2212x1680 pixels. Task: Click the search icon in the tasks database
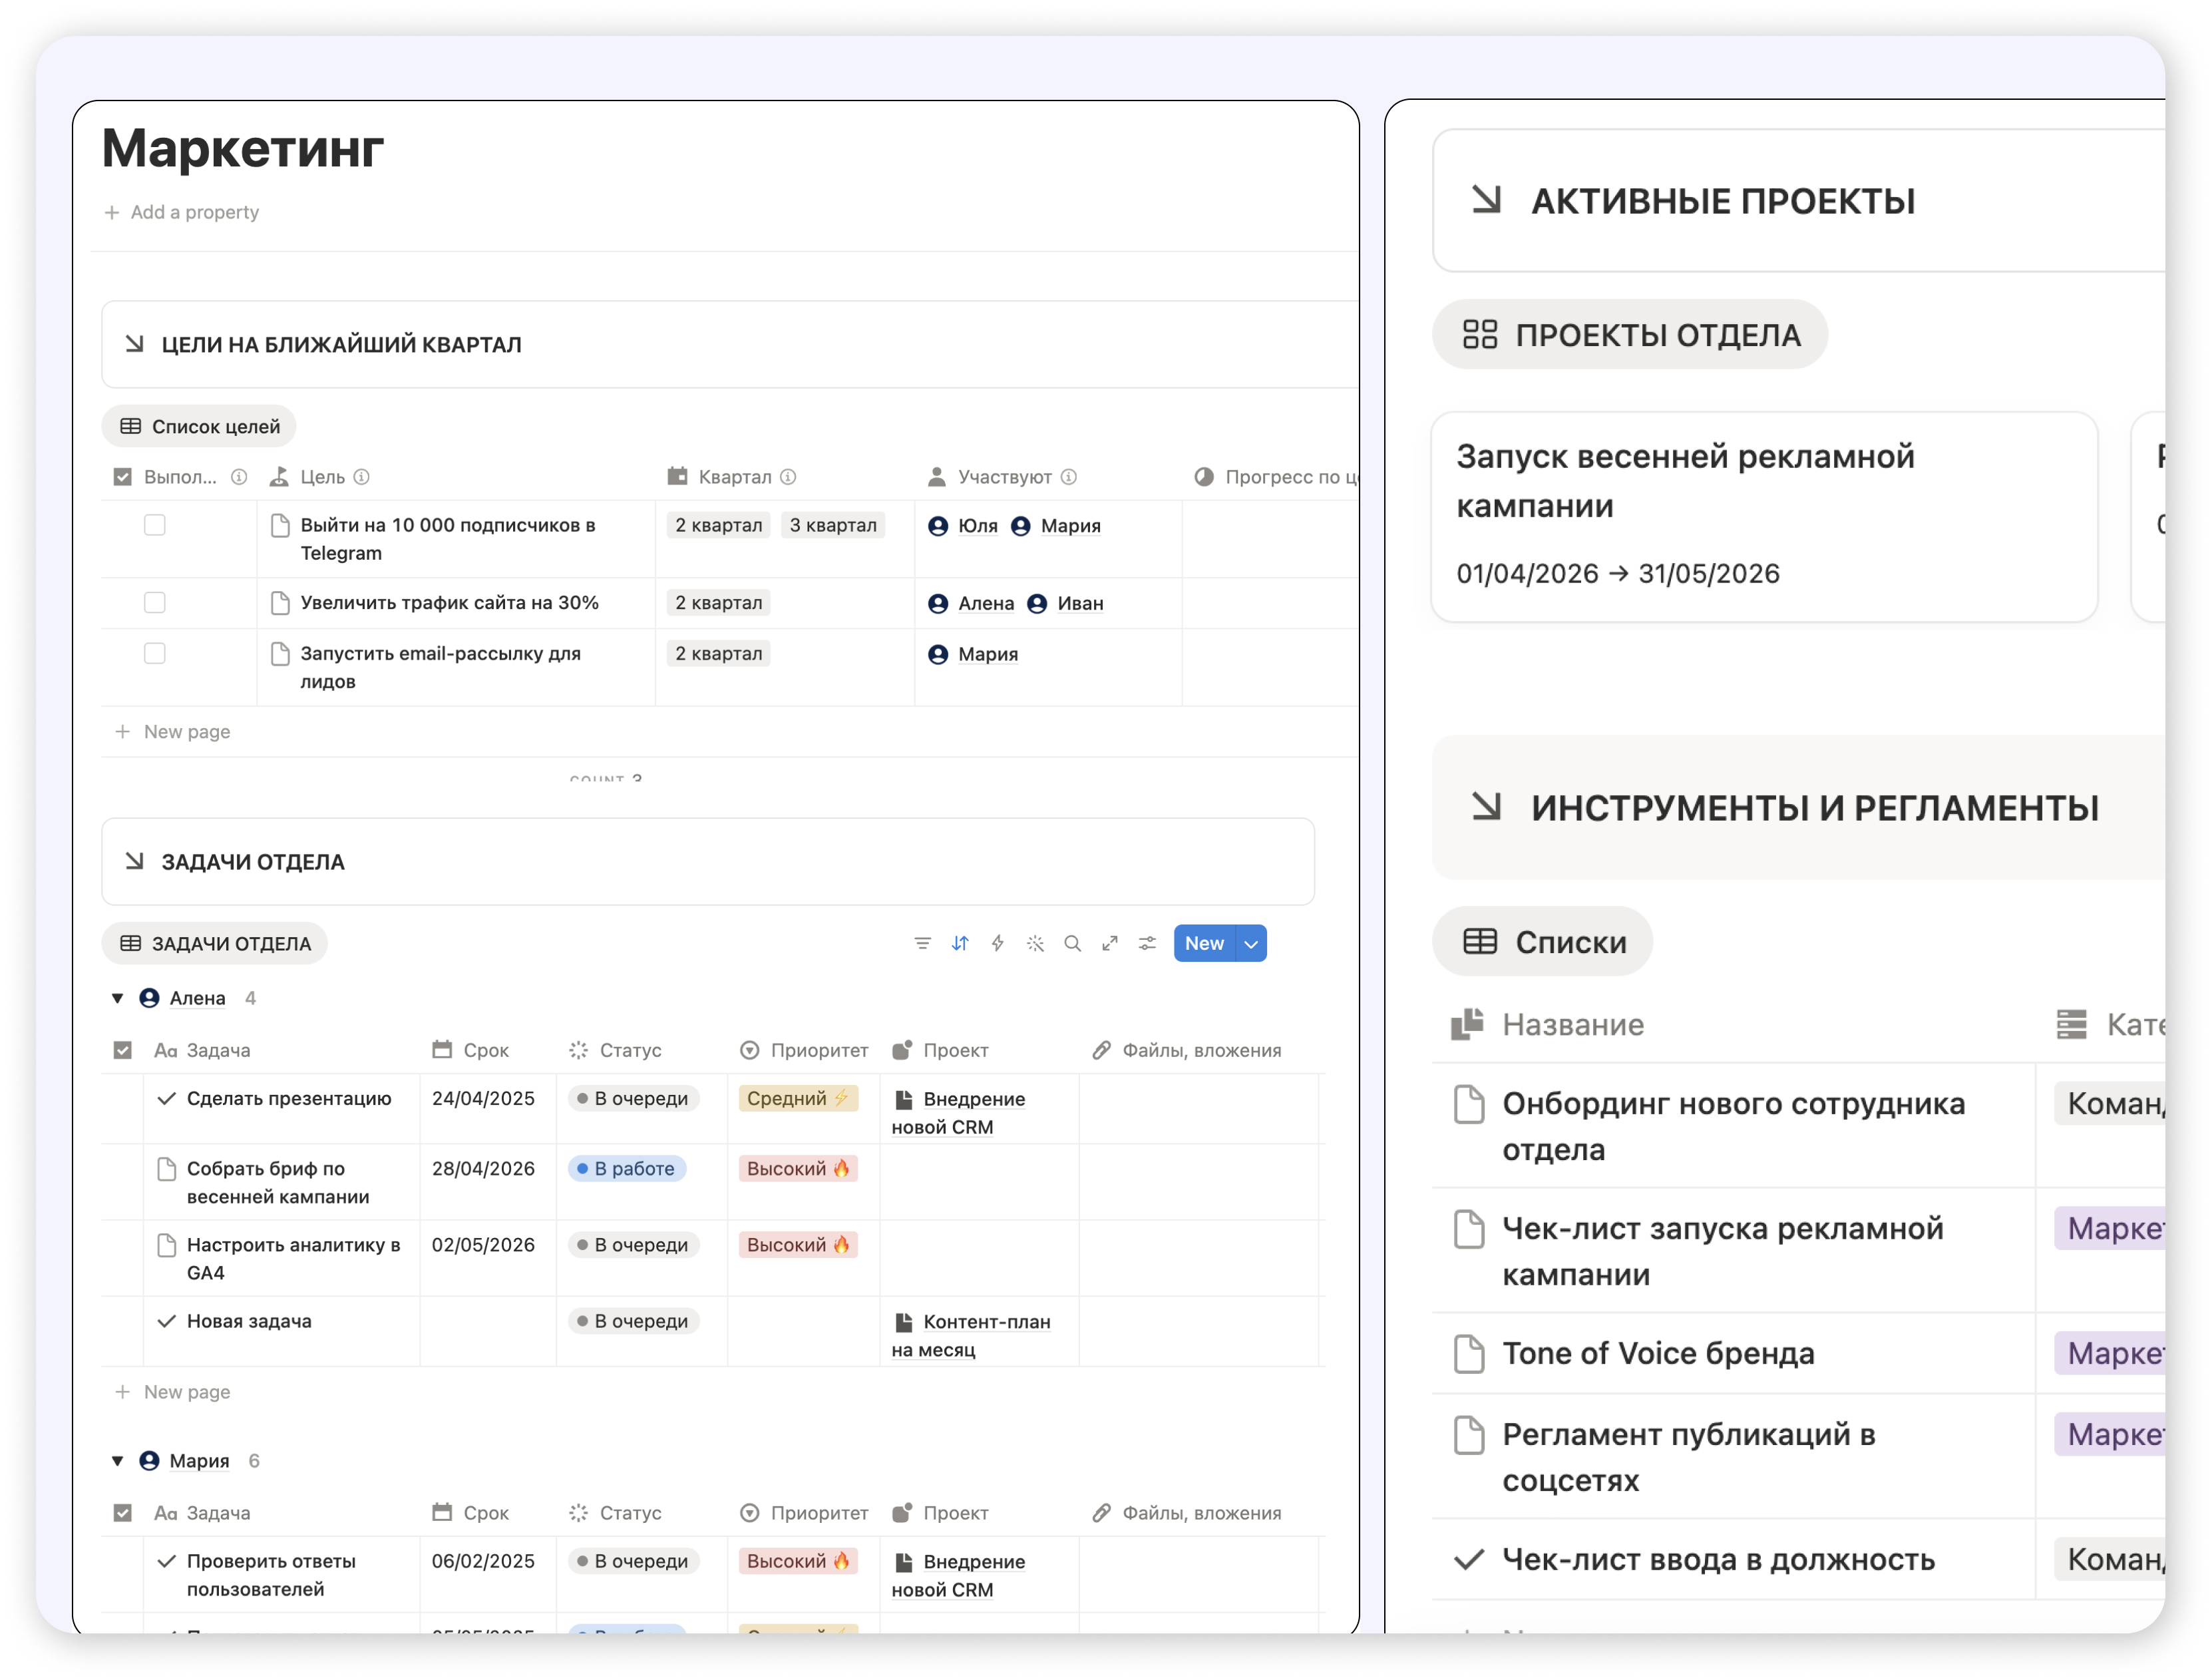pos(1072,943)
